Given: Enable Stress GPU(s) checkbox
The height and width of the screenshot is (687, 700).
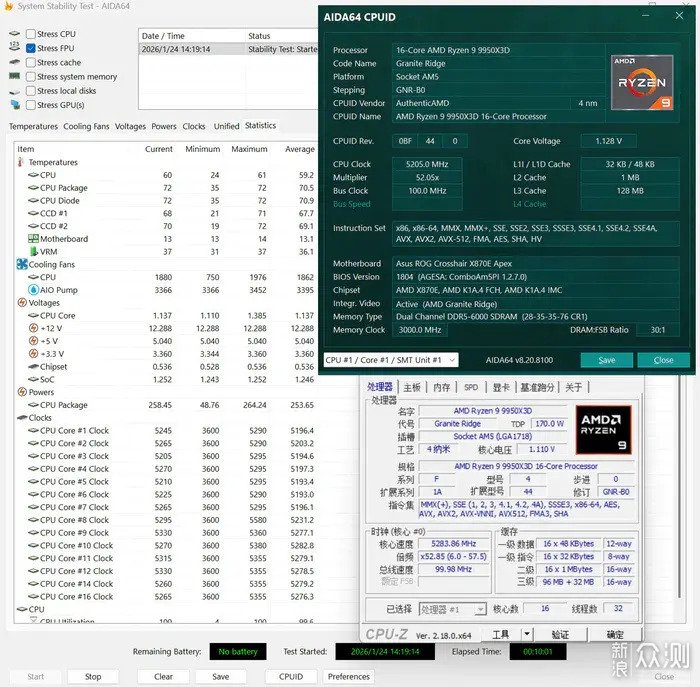Looking at the screenshot, I should click(31, 105).
